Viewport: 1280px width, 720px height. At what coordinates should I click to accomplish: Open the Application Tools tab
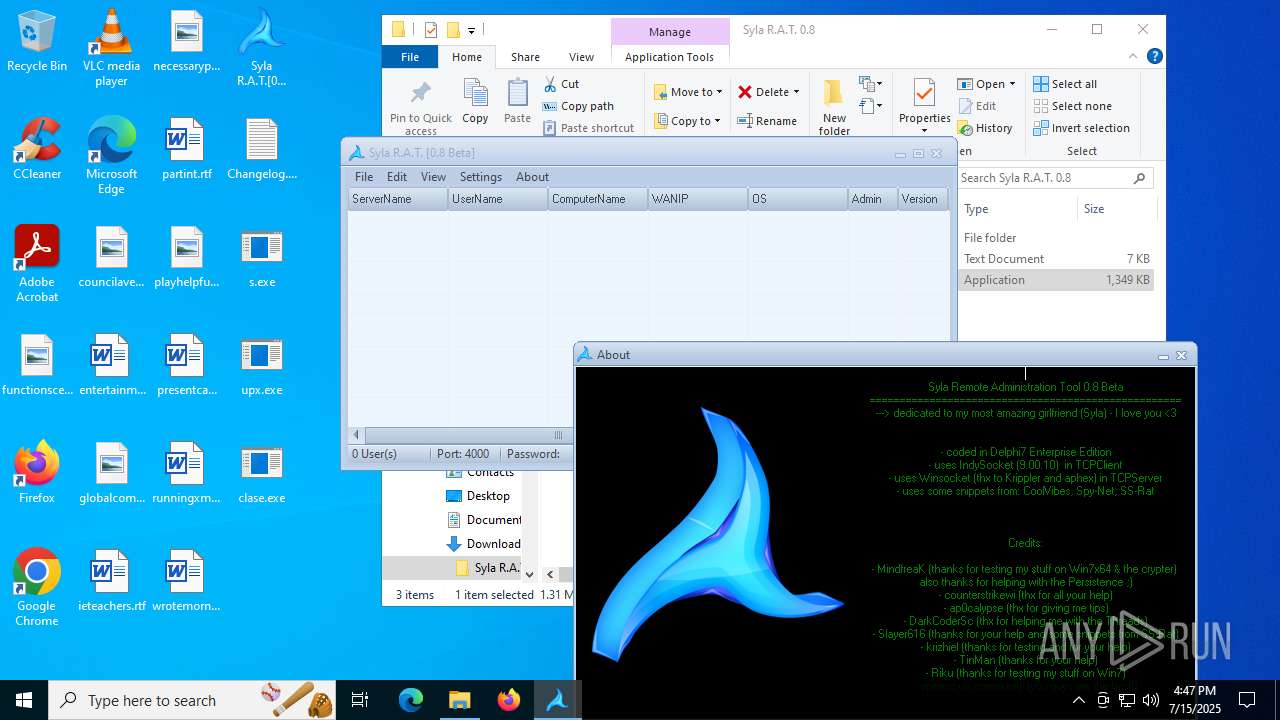669,57
